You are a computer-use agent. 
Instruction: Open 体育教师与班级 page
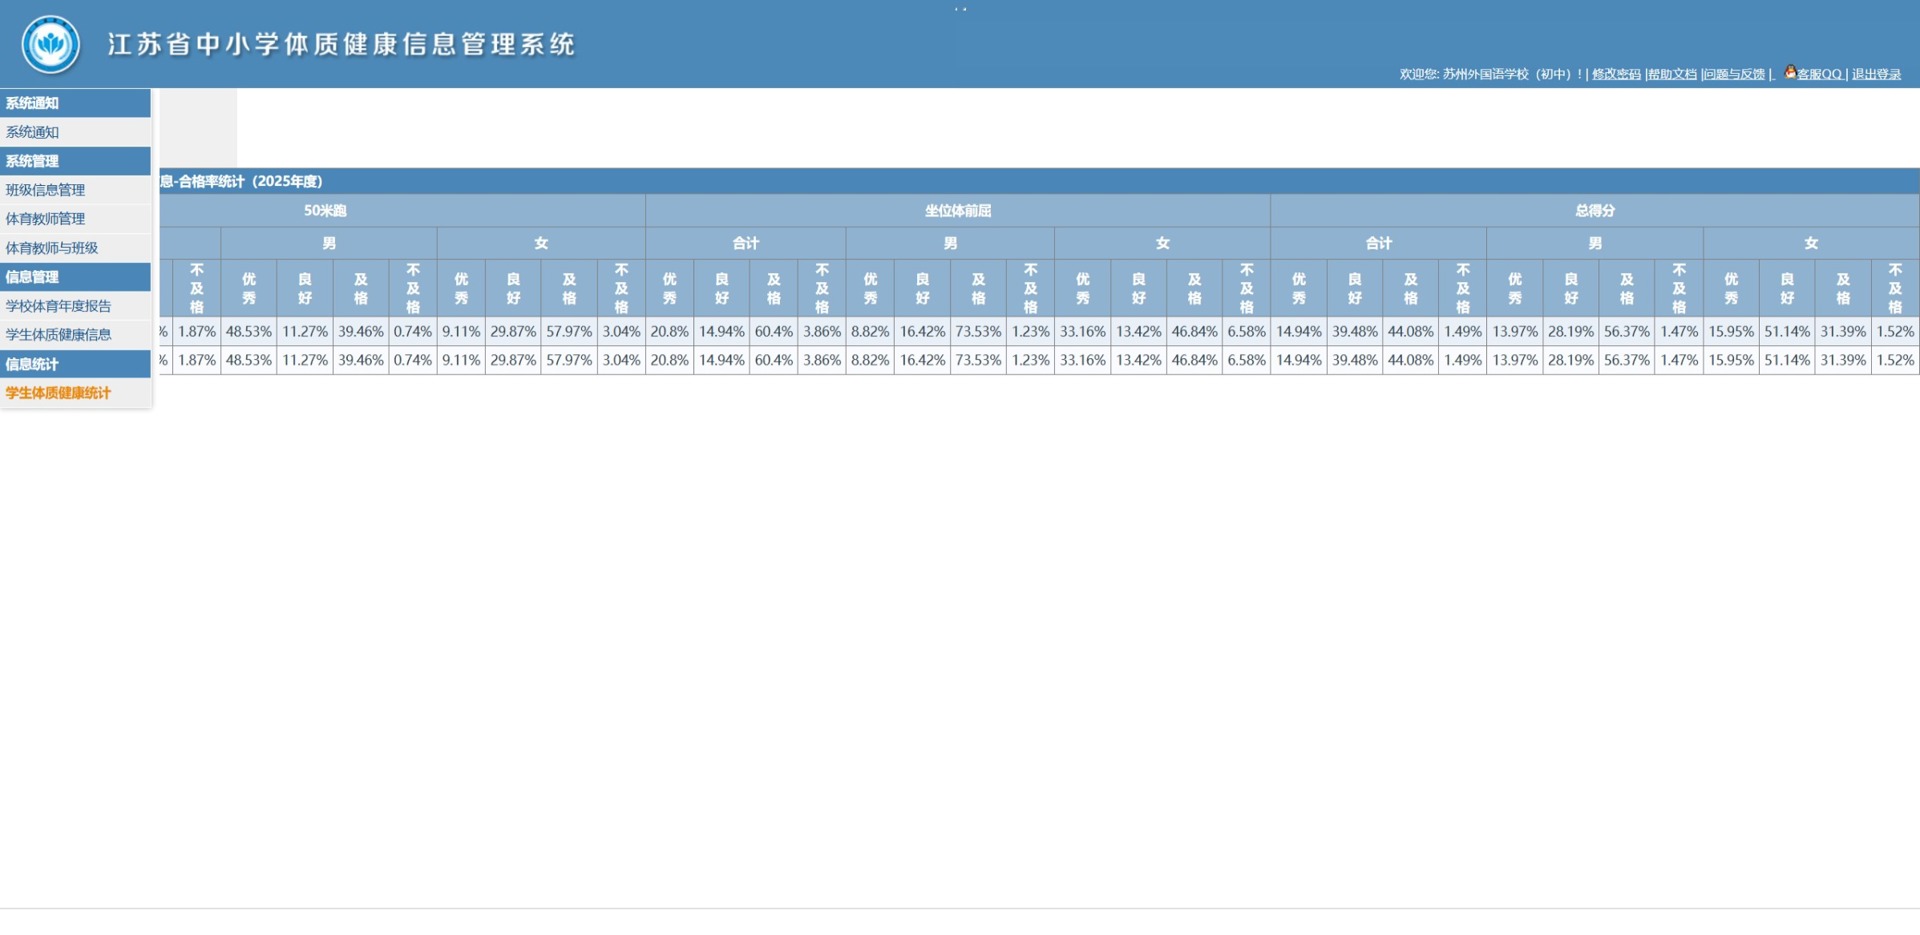pos(52,248)
